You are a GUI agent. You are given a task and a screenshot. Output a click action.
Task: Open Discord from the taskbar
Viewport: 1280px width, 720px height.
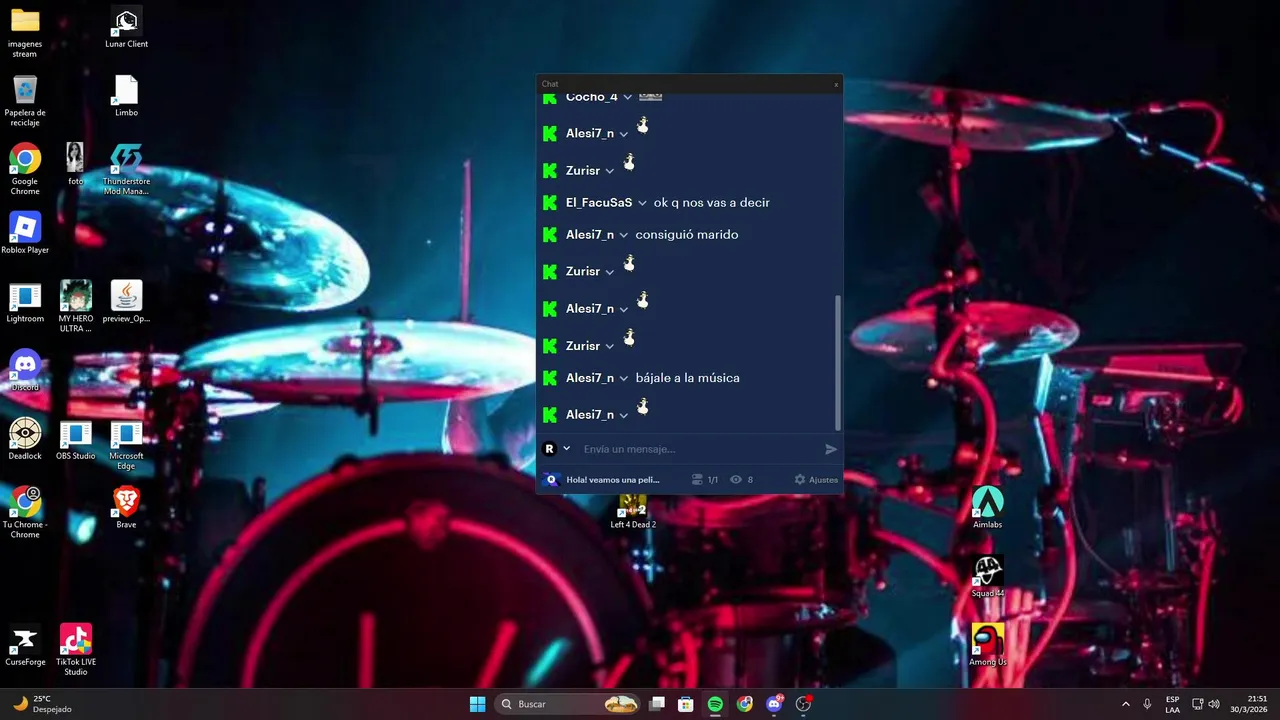coord(774,704)
